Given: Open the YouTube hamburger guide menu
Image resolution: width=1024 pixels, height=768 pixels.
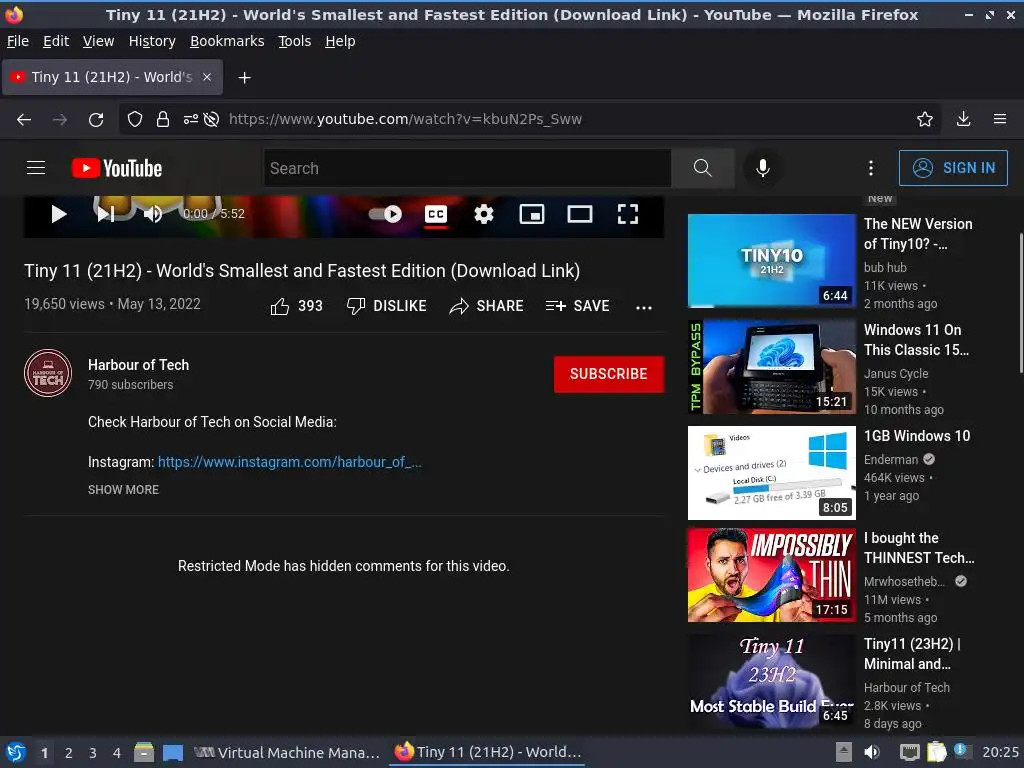Looking at the screenshot, I should (36, 168).
